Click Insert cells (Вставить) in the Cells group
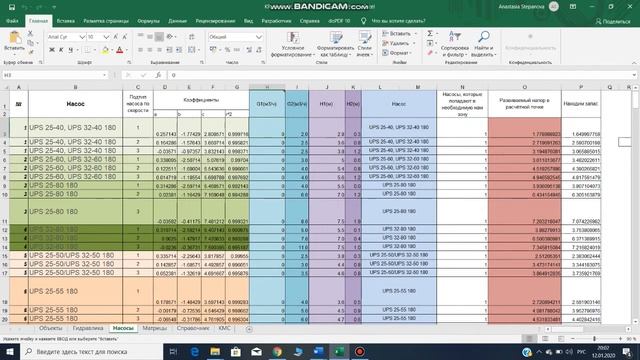Viewport: 640px width, 360px height. [399, 33]
